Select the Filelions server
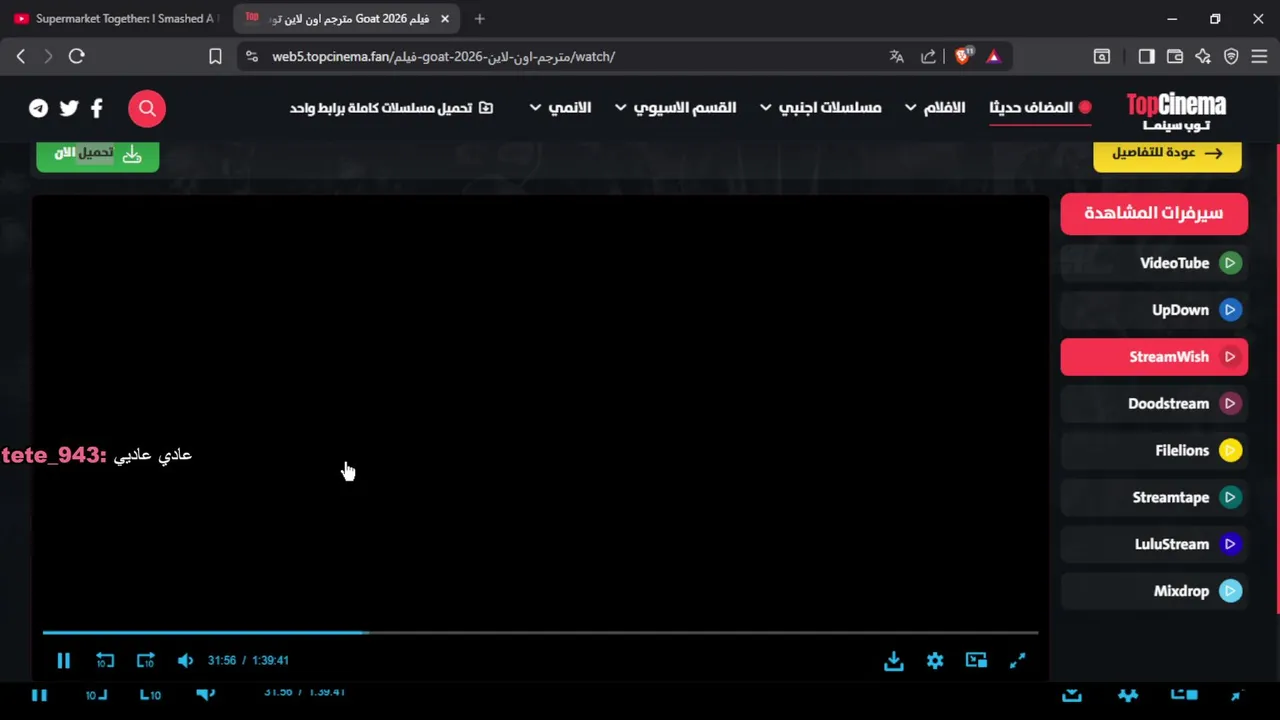Image resolution: width=1280 pixels, height=720 pixels. [x=1154, y=451]
